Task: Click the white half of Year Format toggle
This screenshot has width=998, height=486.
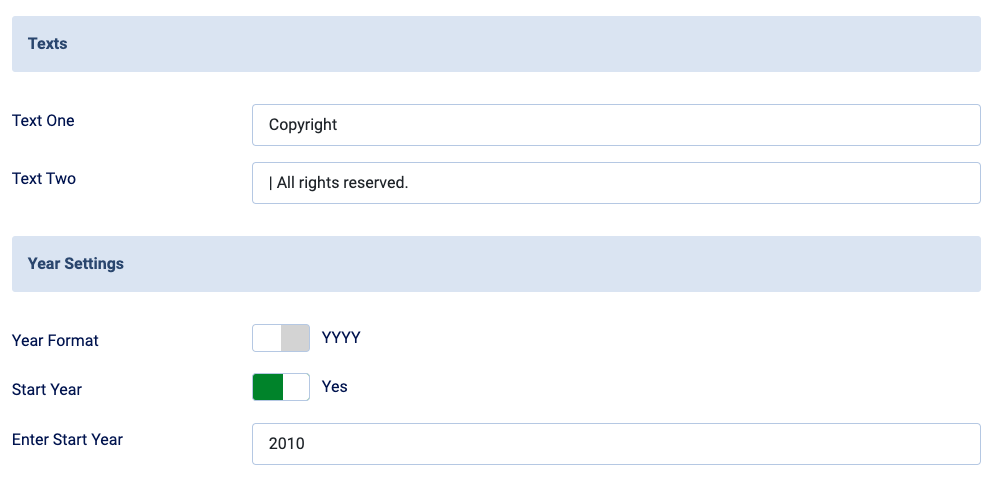Action: (267, 338)
